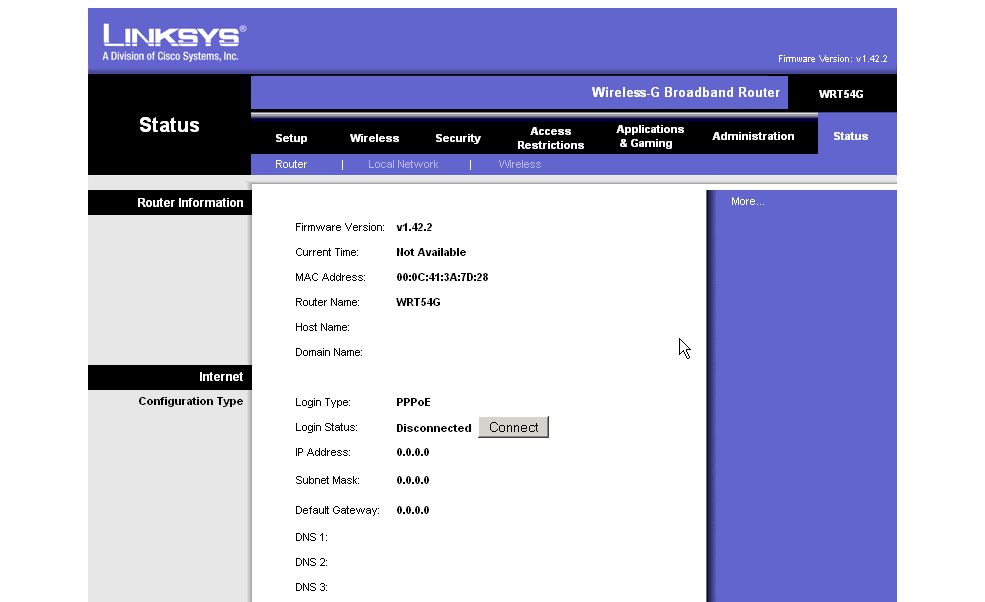This screenshot has width=985, height=602.
Task: Click the Linksys logo
Action: pyautogui.click(x=174, y=42)
